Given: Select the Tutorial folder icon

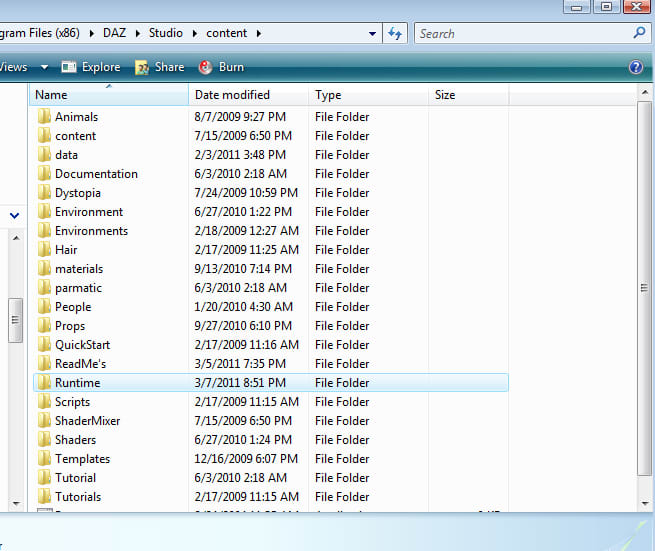Looking at the screenshot, I should 44,478.
